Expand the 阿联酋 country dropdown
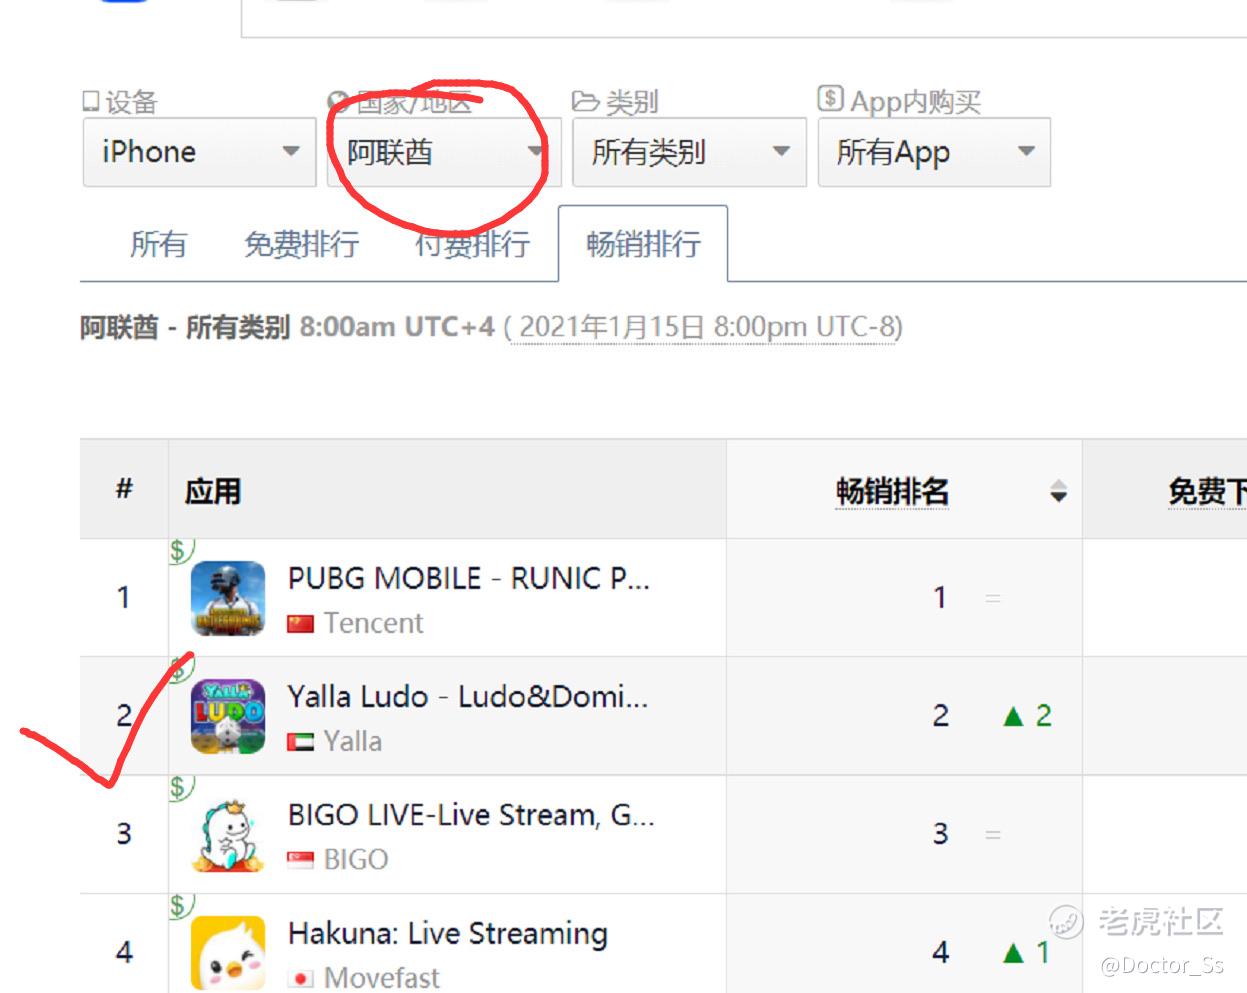This screenshot has height=993, width=1247. click(444, 152)
